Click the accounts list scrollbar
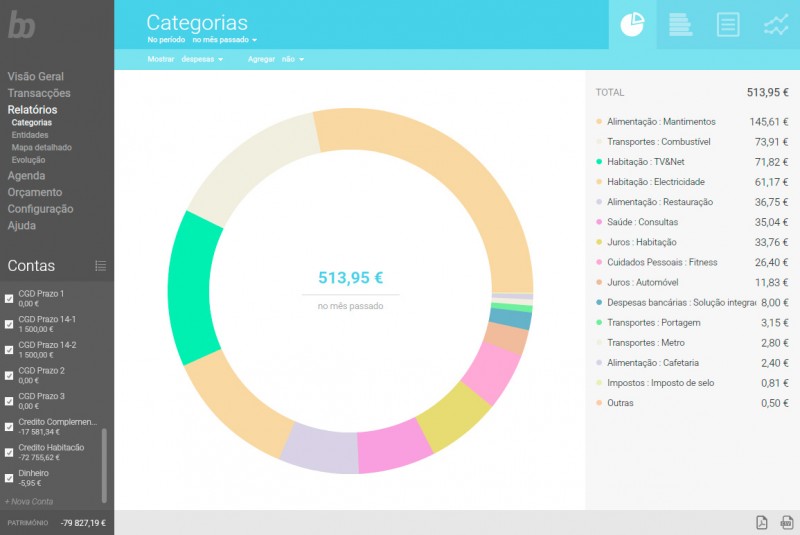Viewport: 800px width, 535px height. point(104,465)
